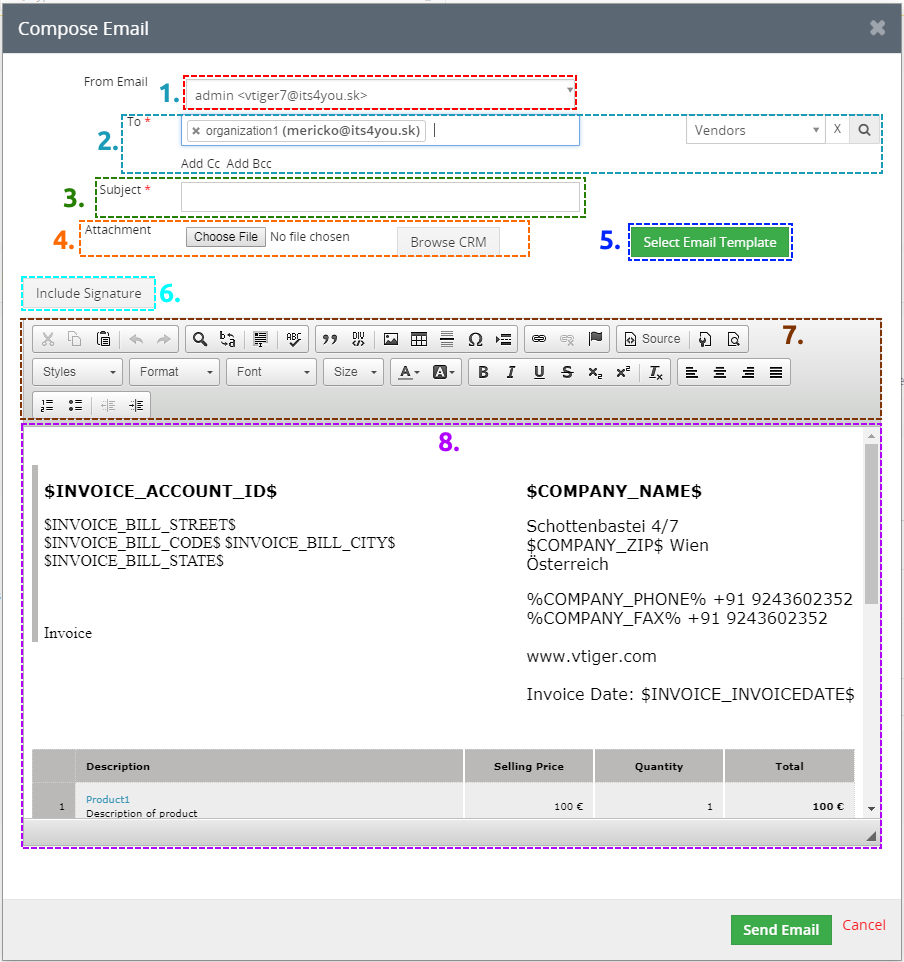Open the From Email dropdown

tap(380, 95)
